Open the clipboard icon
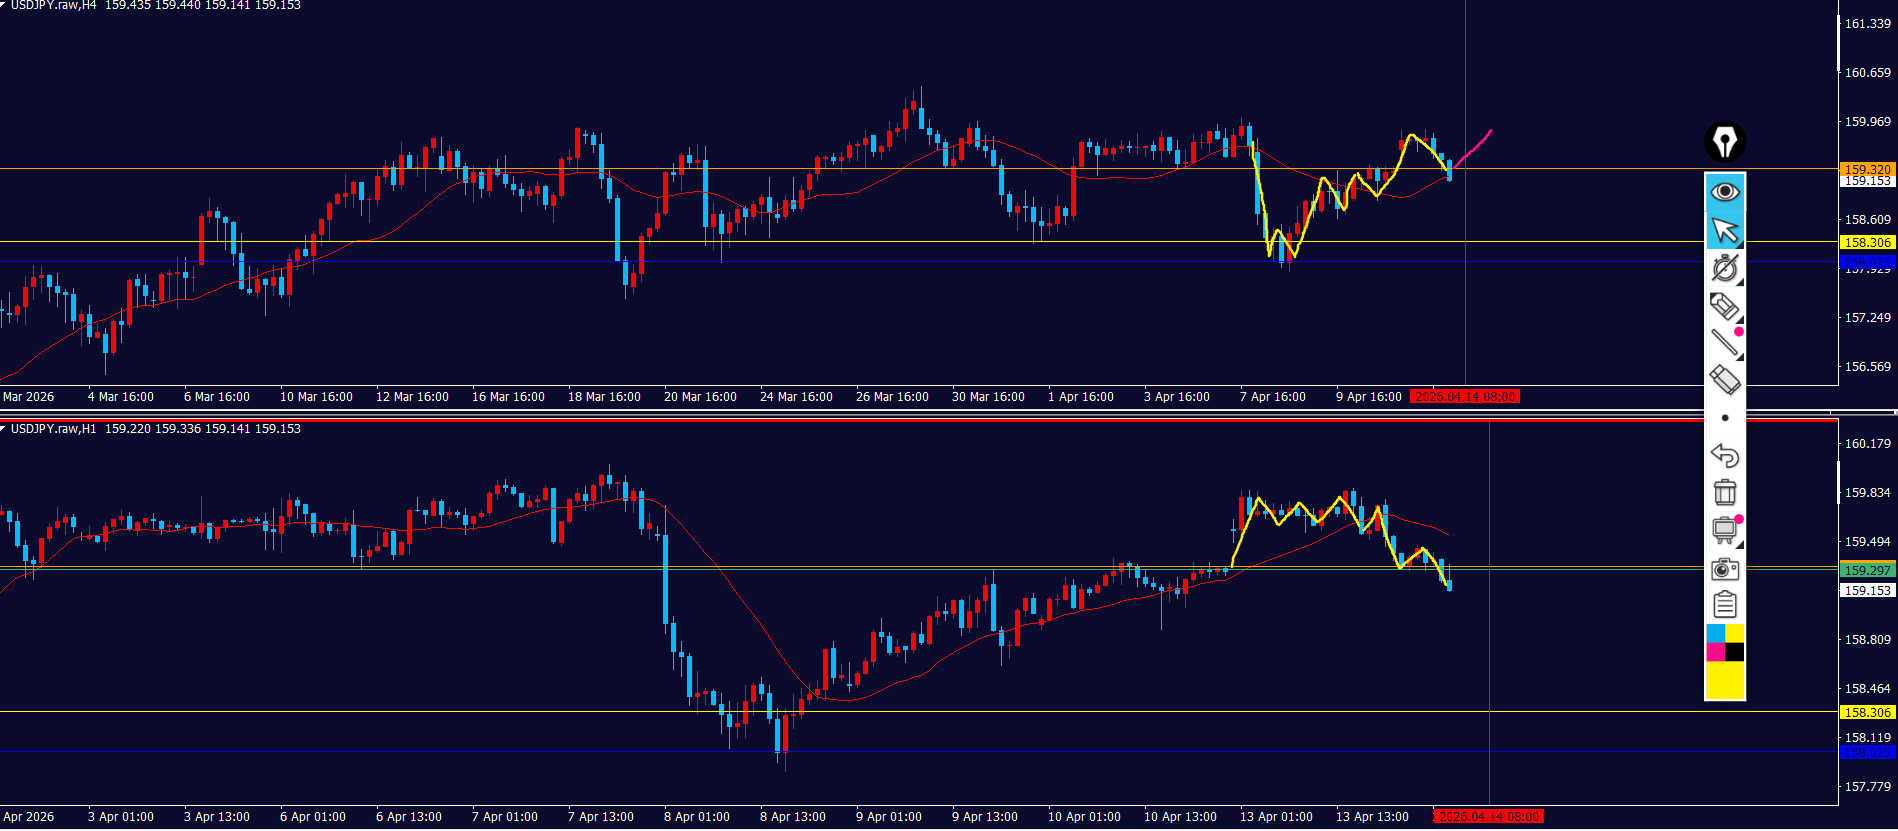 pyautogui.click(x=1724, y=605)
